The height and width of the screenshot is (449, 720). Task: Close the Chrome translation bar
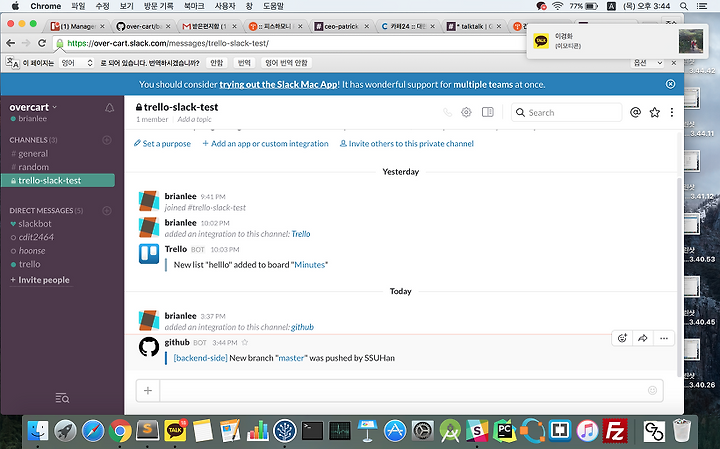tap(674, 63)
